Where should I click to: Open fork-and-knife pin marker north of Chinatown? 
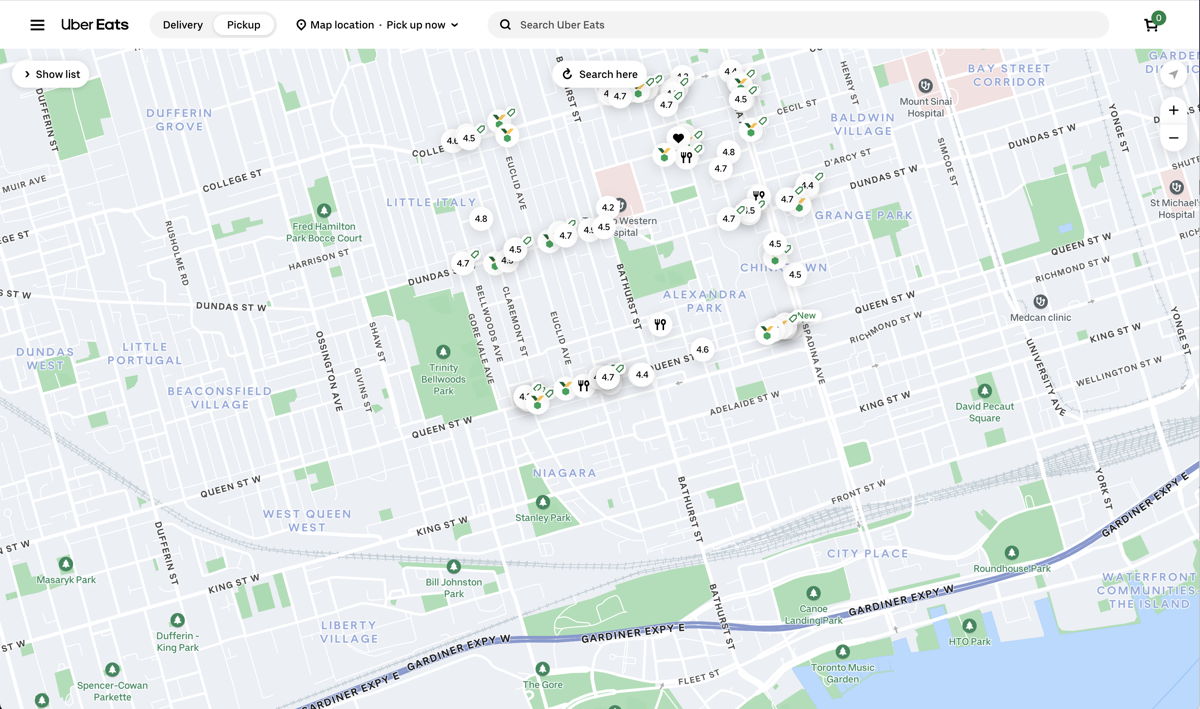758,196
